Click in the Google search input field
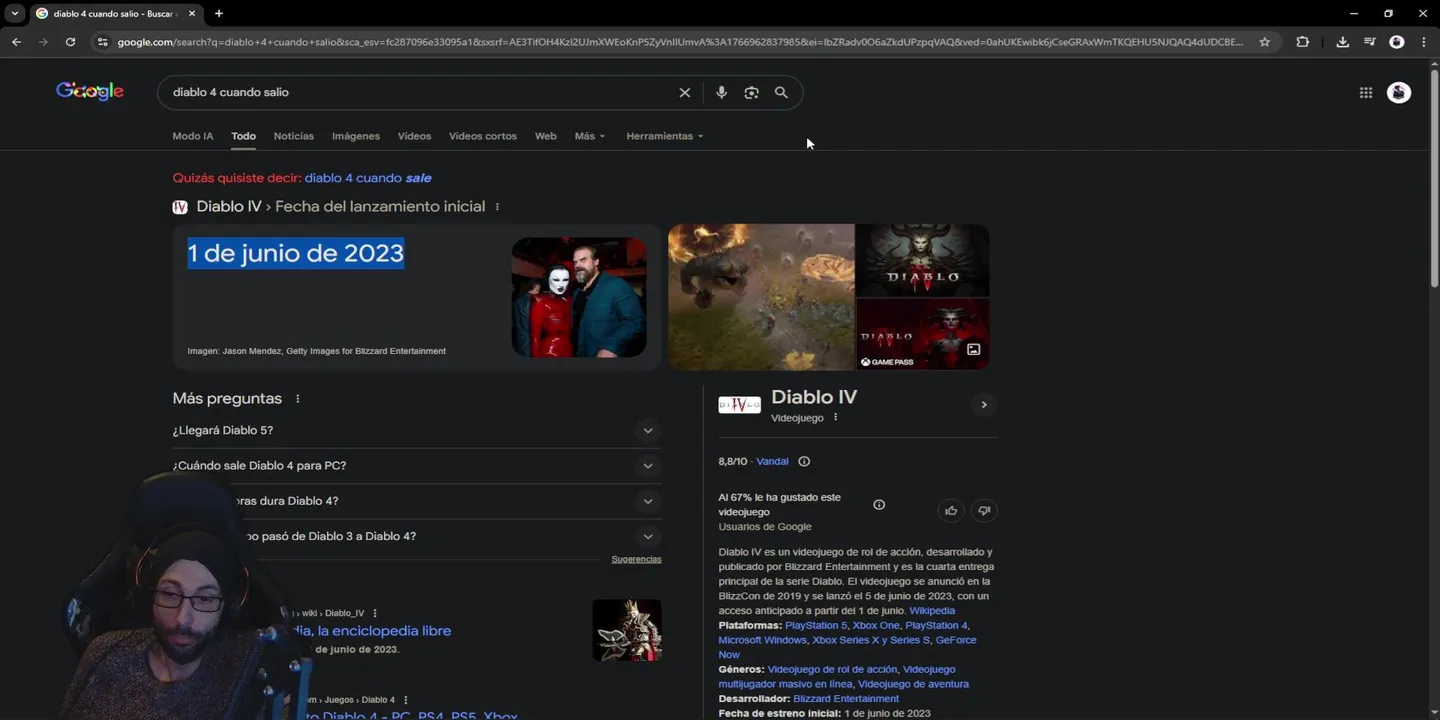1440x720 pixels. click(x=420, y=92)
